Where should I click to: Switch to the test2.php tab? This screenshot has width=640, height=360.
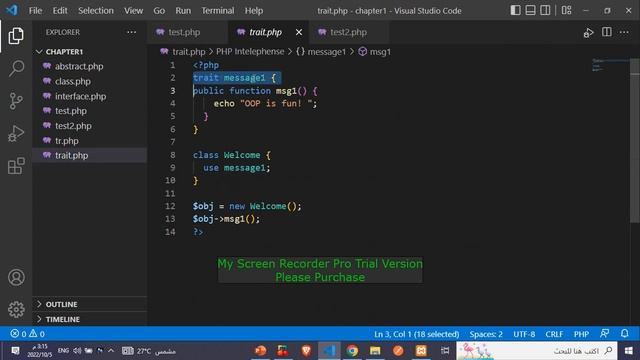point(349,32)
